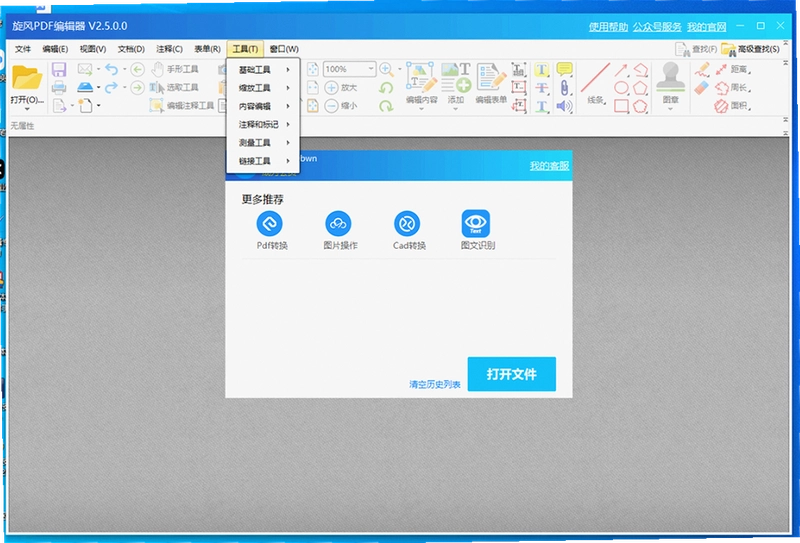The image size is (800, 543).
Task: Click the 使用帮助 link in title bar
Action: pos(608,27)
